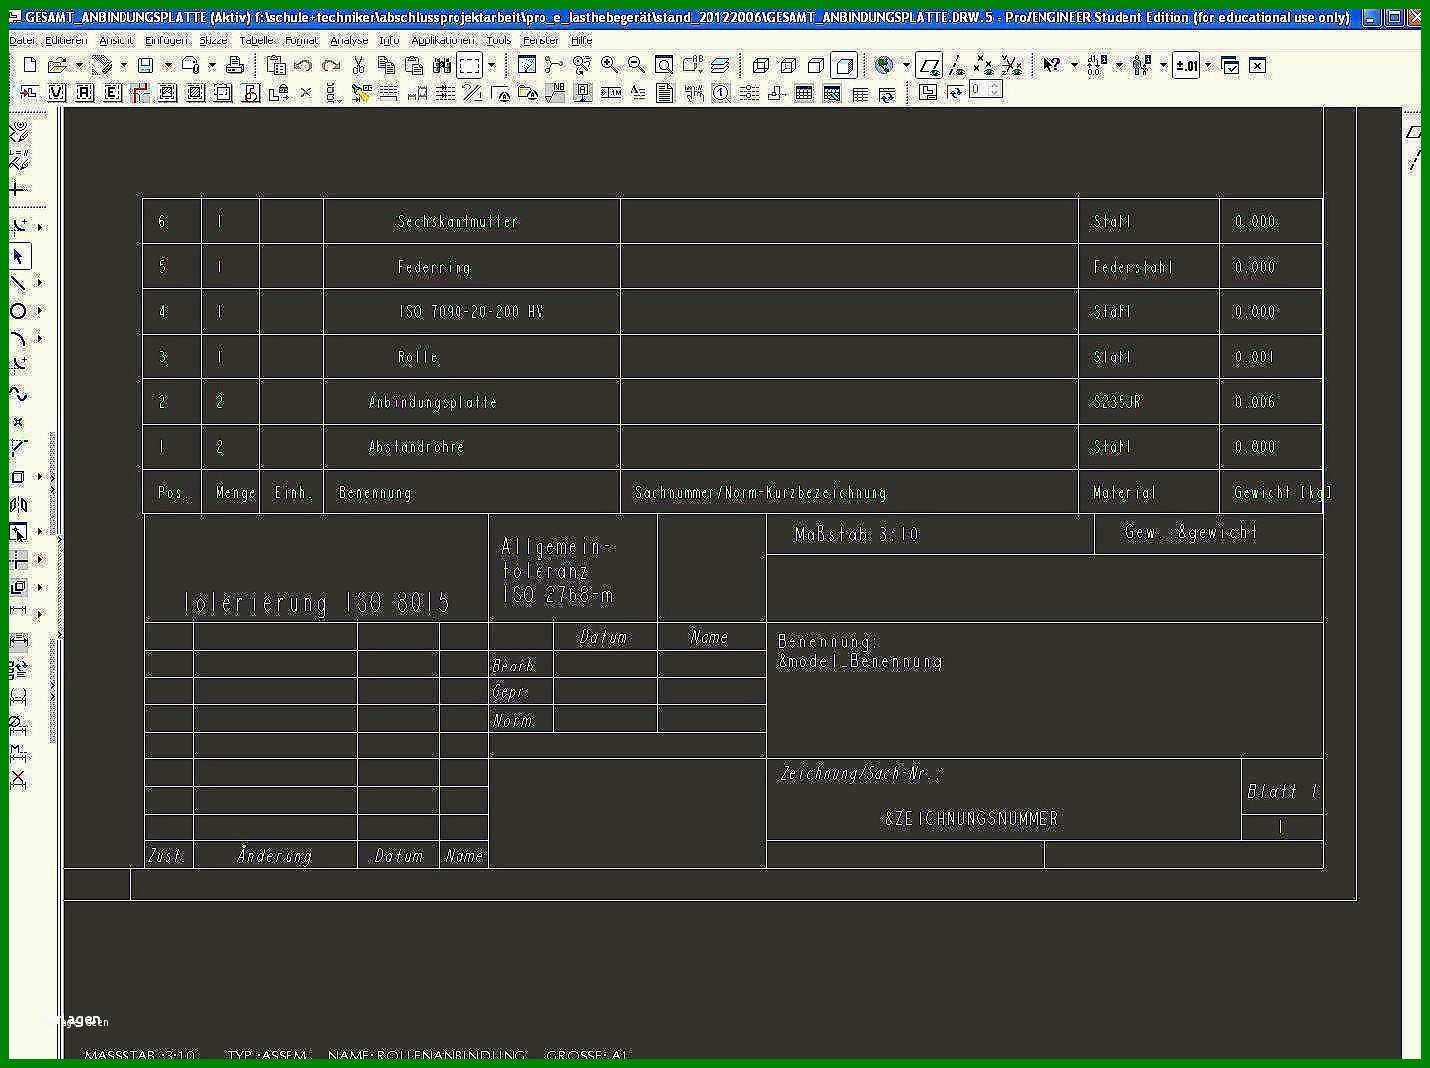Redo the last undone action
This screenshot has width=1430, height=1068.
pyautogui.click(x=330, y=65)
